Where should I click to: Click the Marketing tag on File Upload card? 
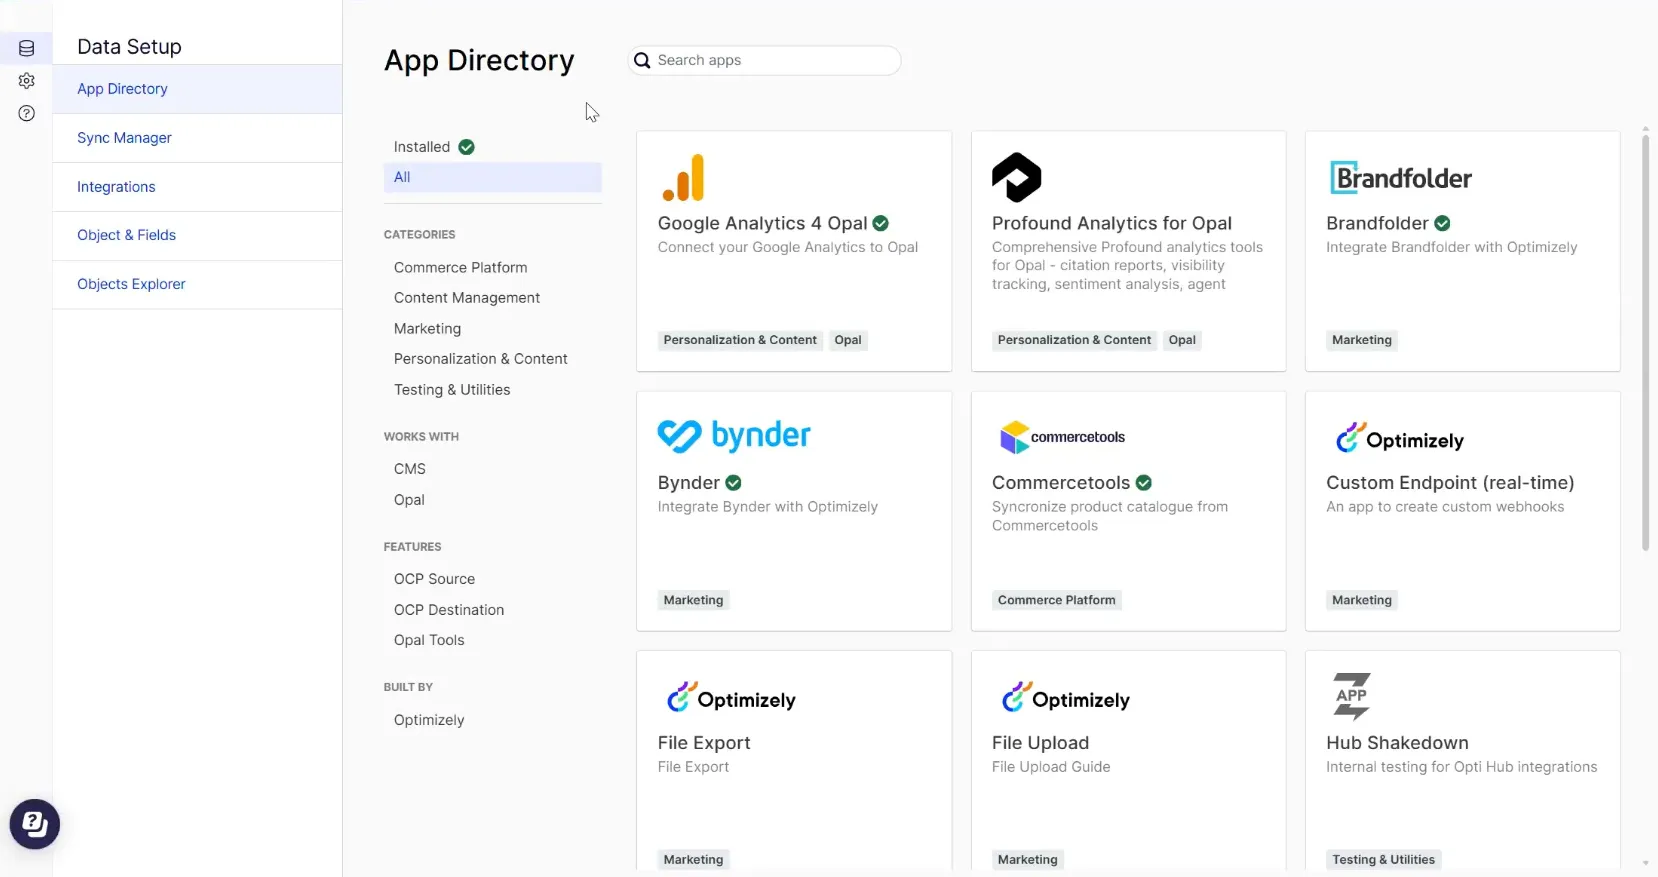coord(1028,860)
